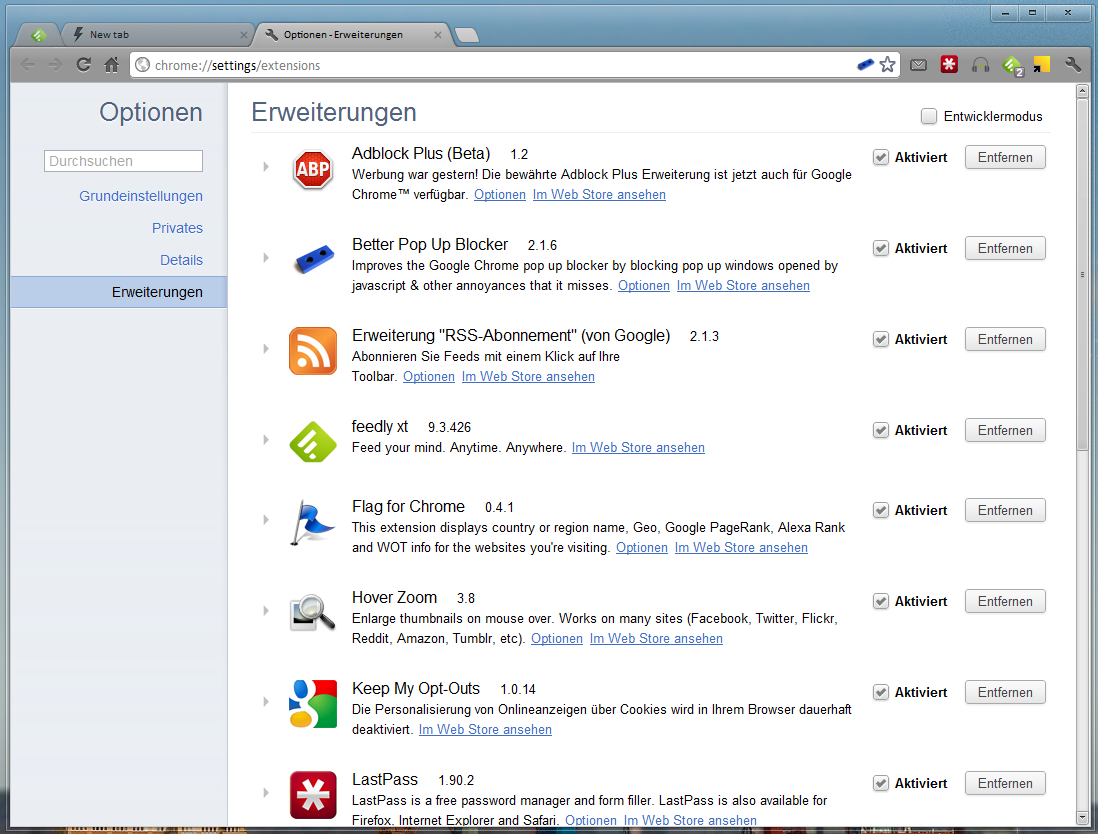Uncheck Aktiviert for Hover Zoom
1098x834 pixels.
[x=881, y=602]
